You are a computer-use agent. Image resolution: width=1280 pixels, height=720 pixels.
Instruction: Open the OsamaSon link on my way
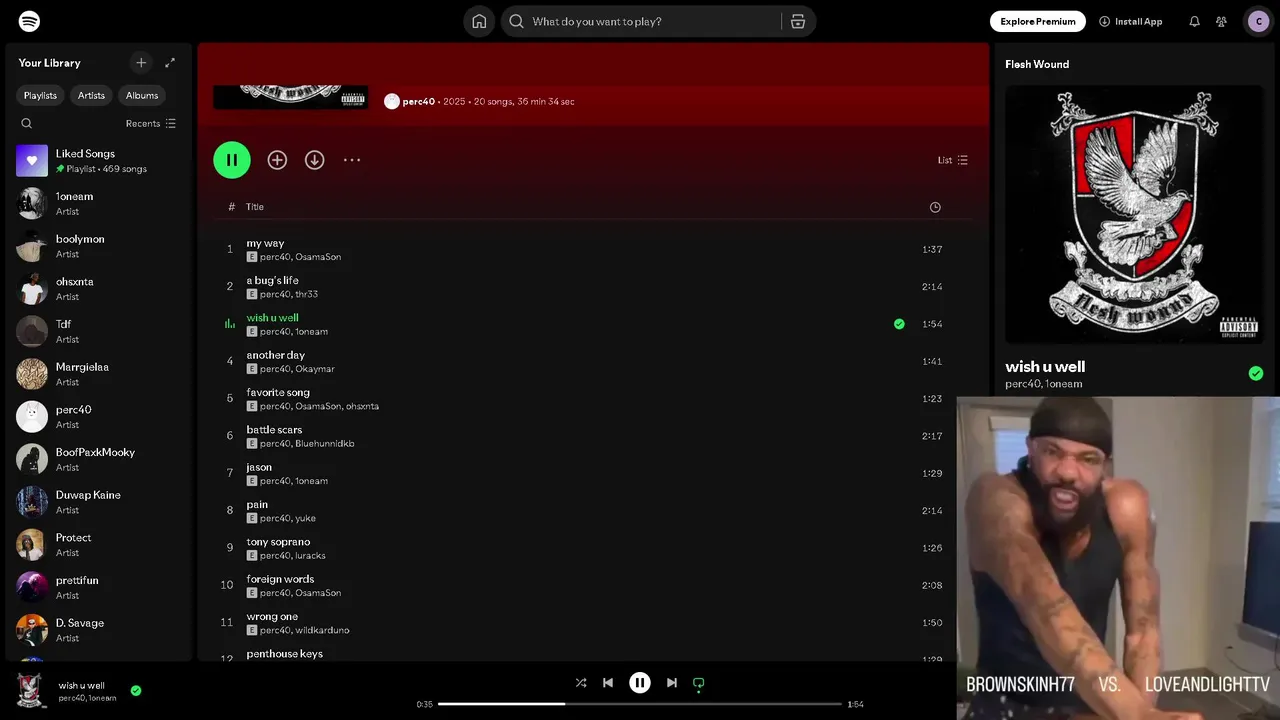[318, 257]
